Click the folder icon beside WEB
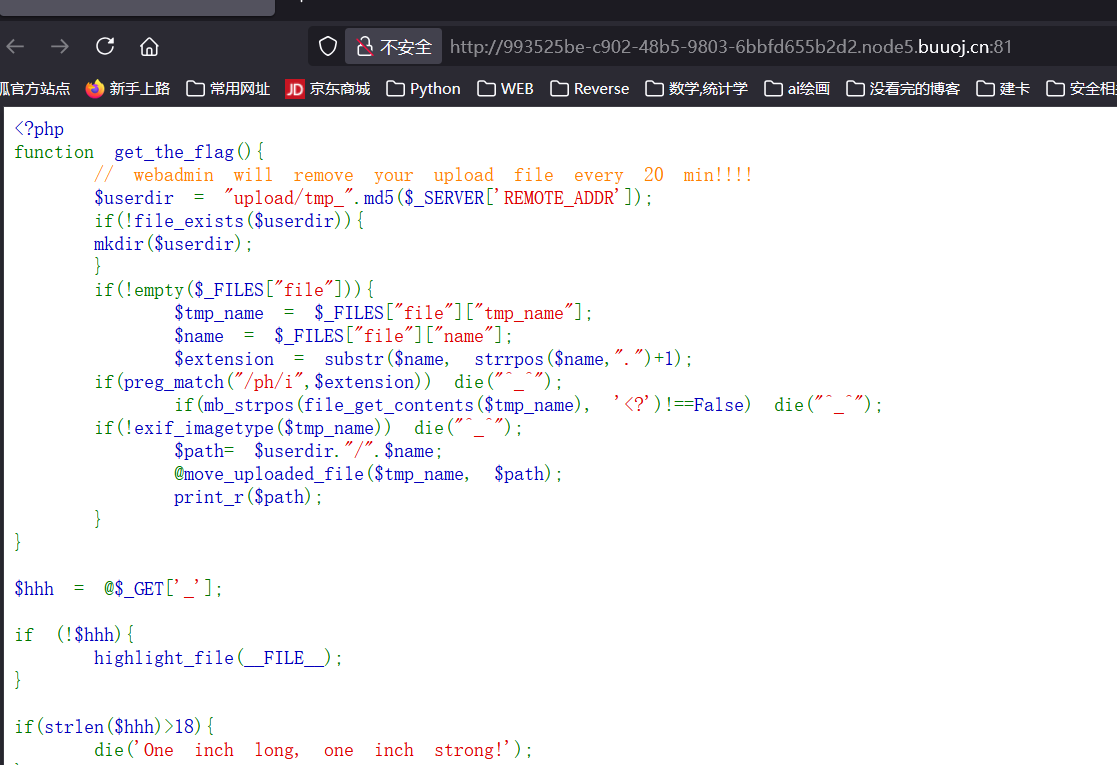The width and height of the screenshot is (1117, 765). (487, 88)
